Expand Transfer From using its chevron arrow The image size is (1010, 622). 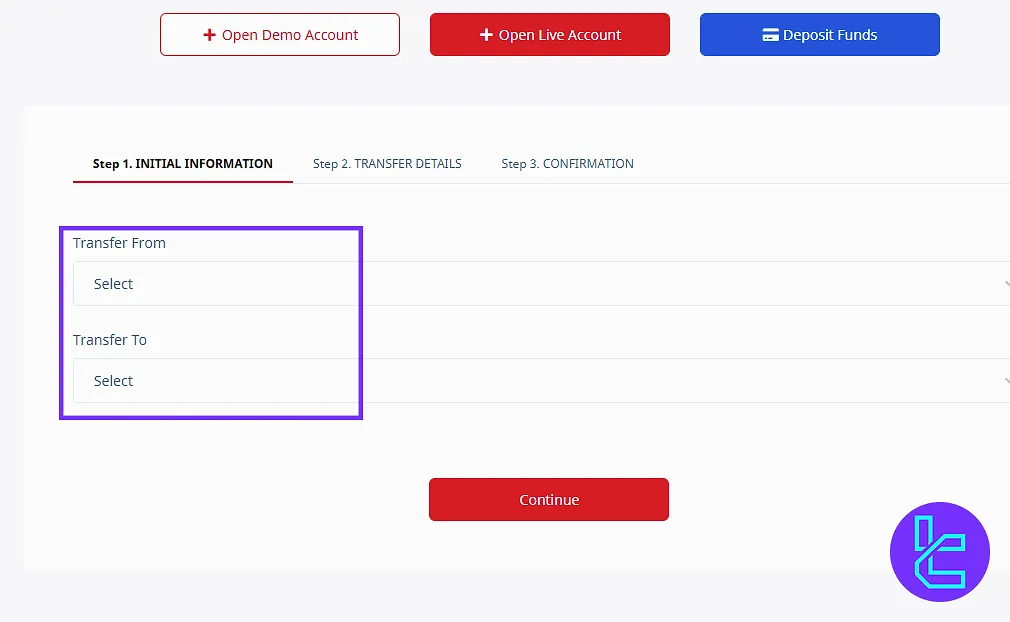click(x=1005, y=284)
